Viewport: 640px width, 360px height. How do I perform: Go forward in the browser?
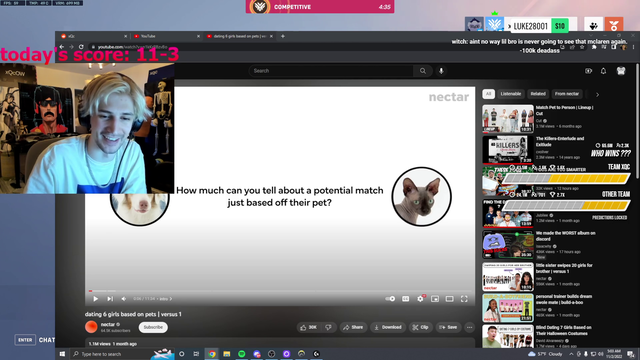71,47
